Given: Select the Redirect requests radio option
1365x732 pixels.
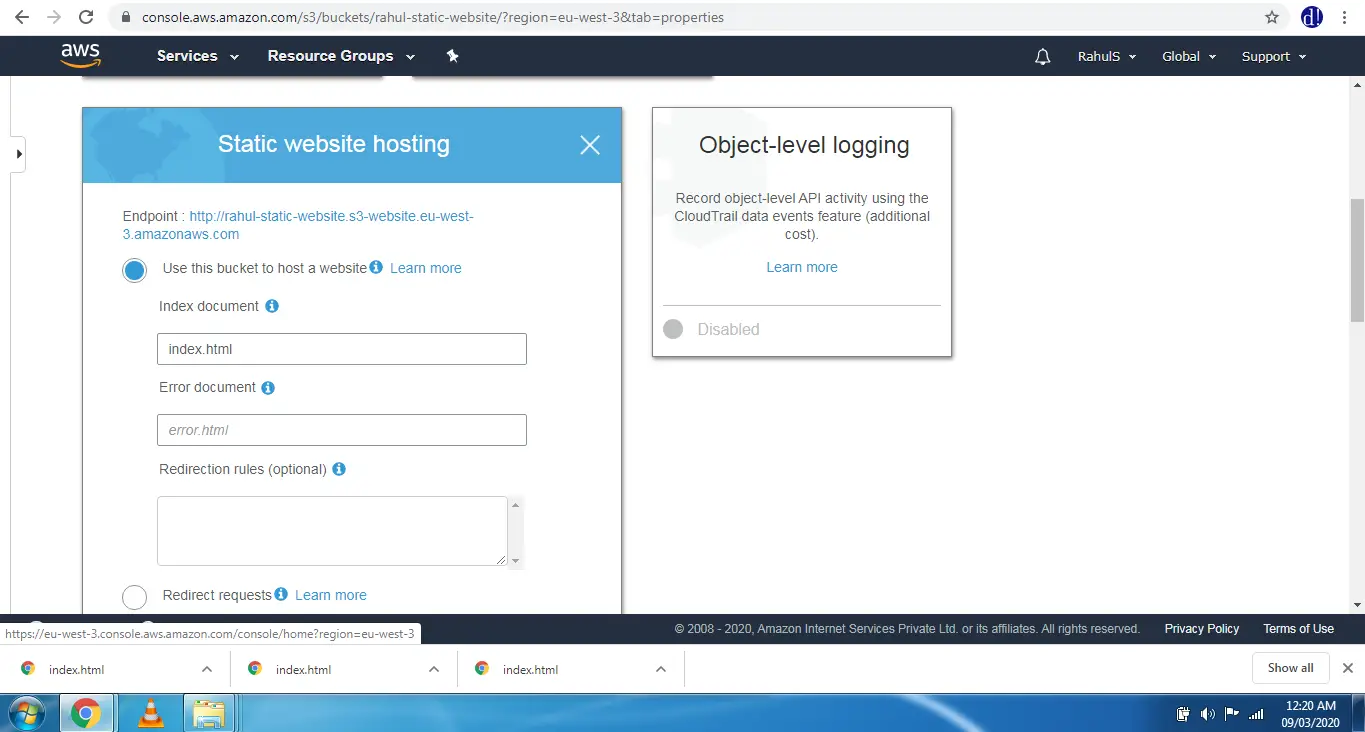Looking at the screenshot, I should coord(134,597).
